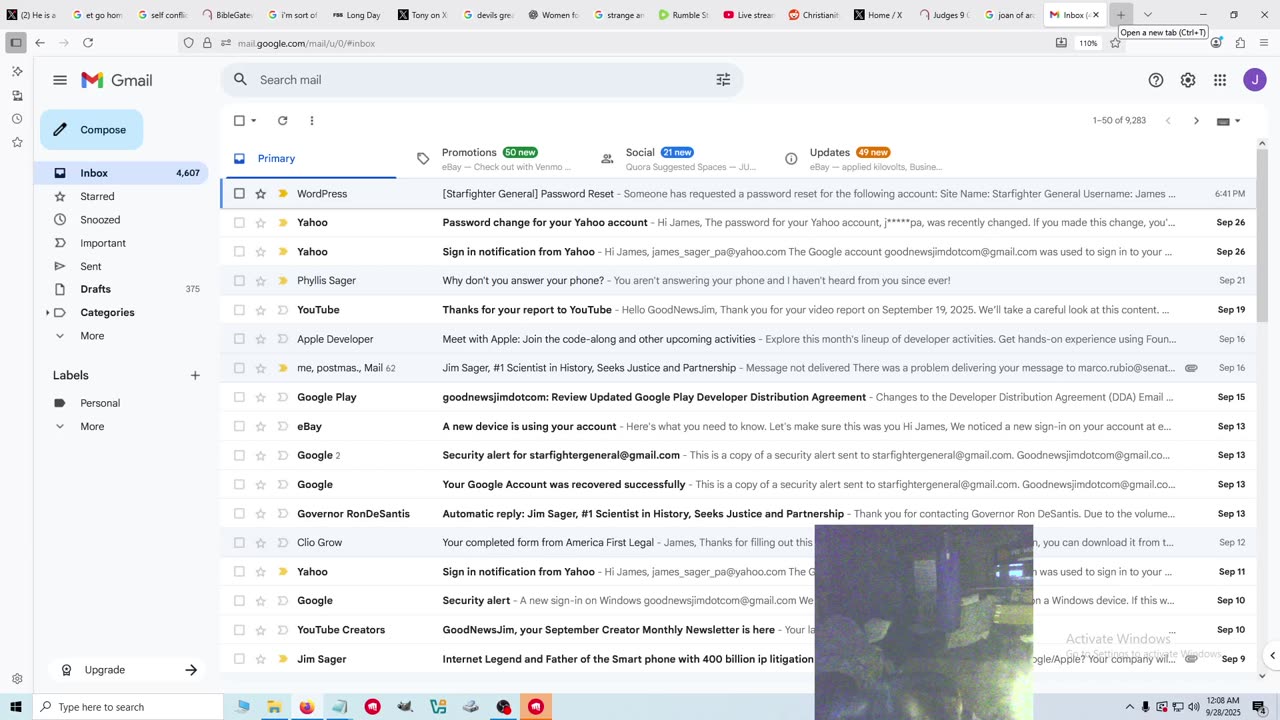Click Upgrade button in sidebar

click(x=127, y=670)
